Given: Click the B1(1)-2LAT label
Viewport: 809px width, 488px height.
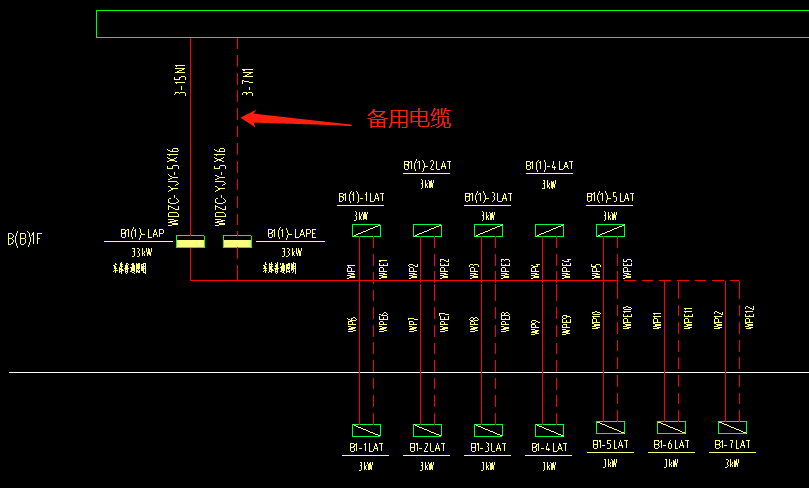Looking at the screenshot, I should 427,166.
